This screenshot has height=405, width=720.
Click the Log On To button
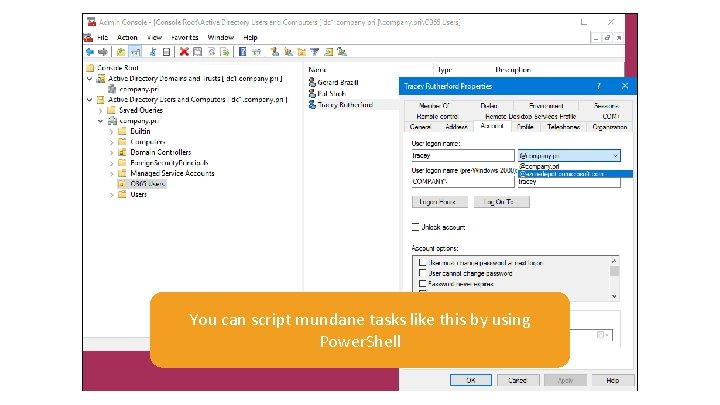point(501,202)
